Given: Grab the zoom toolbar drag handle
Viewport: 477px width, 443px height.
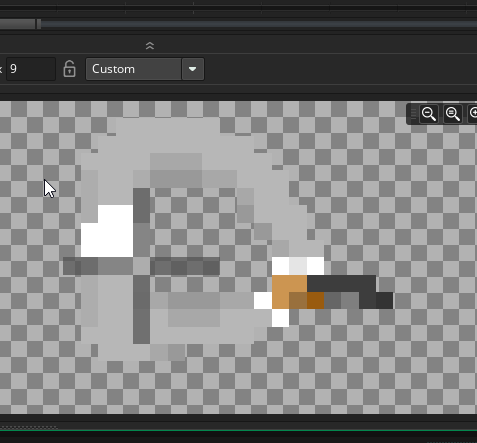Looking at the screenshot, I should (413, 114).
